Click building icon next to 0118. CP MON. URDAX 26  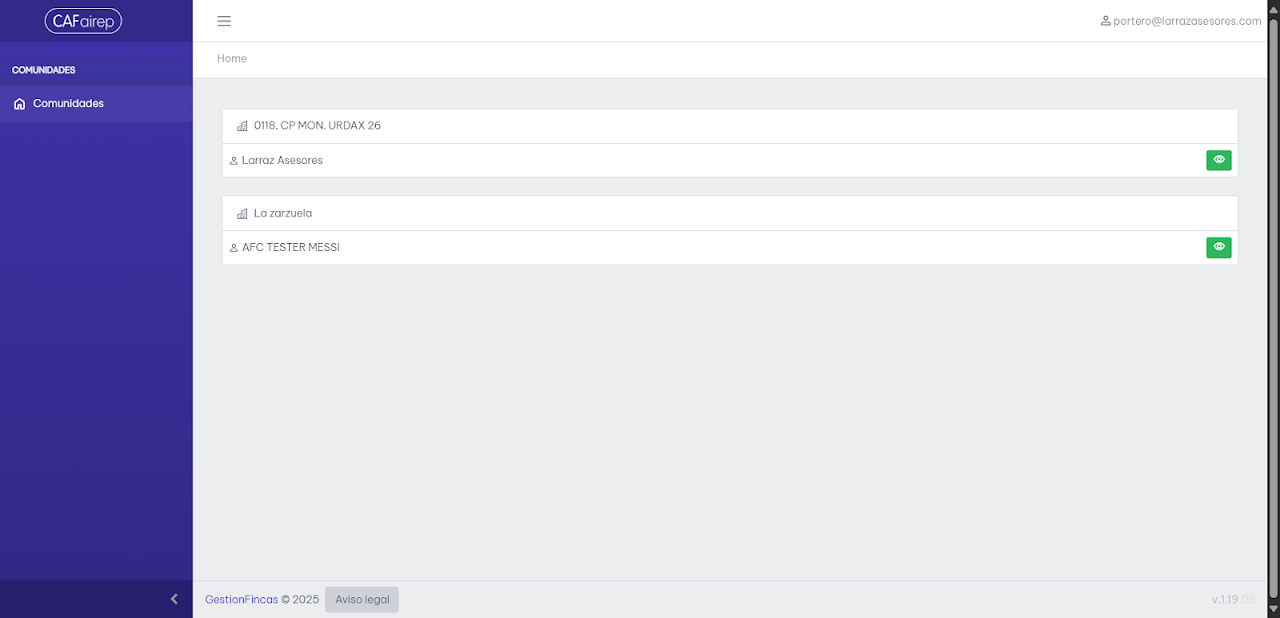242,126
